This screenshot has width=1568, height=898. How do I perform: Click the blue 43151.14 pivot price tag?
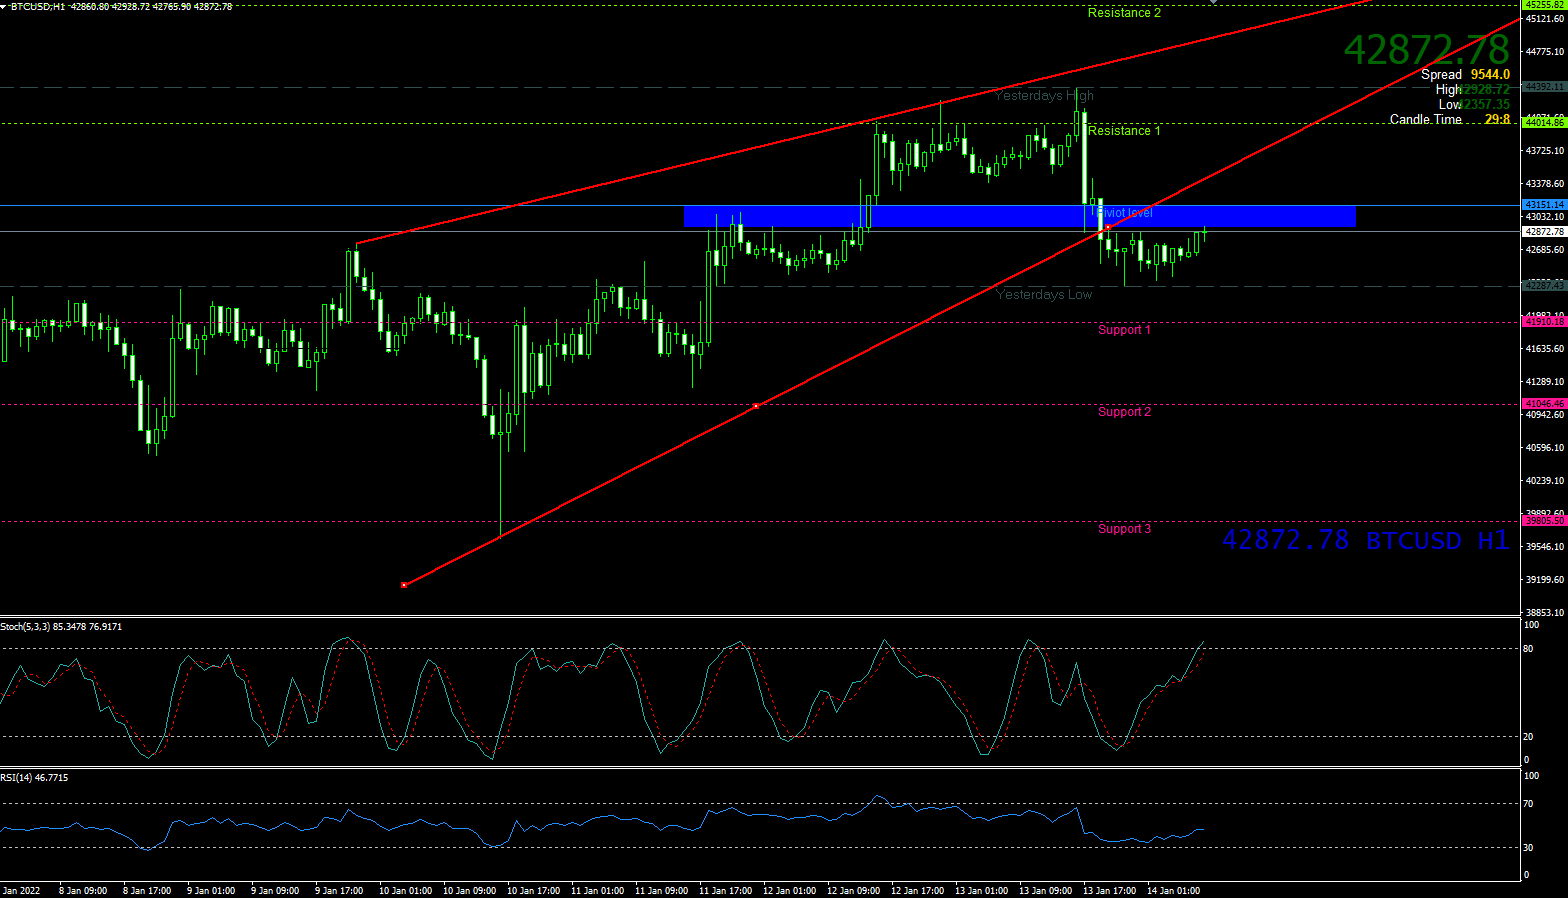point(1543,205)
